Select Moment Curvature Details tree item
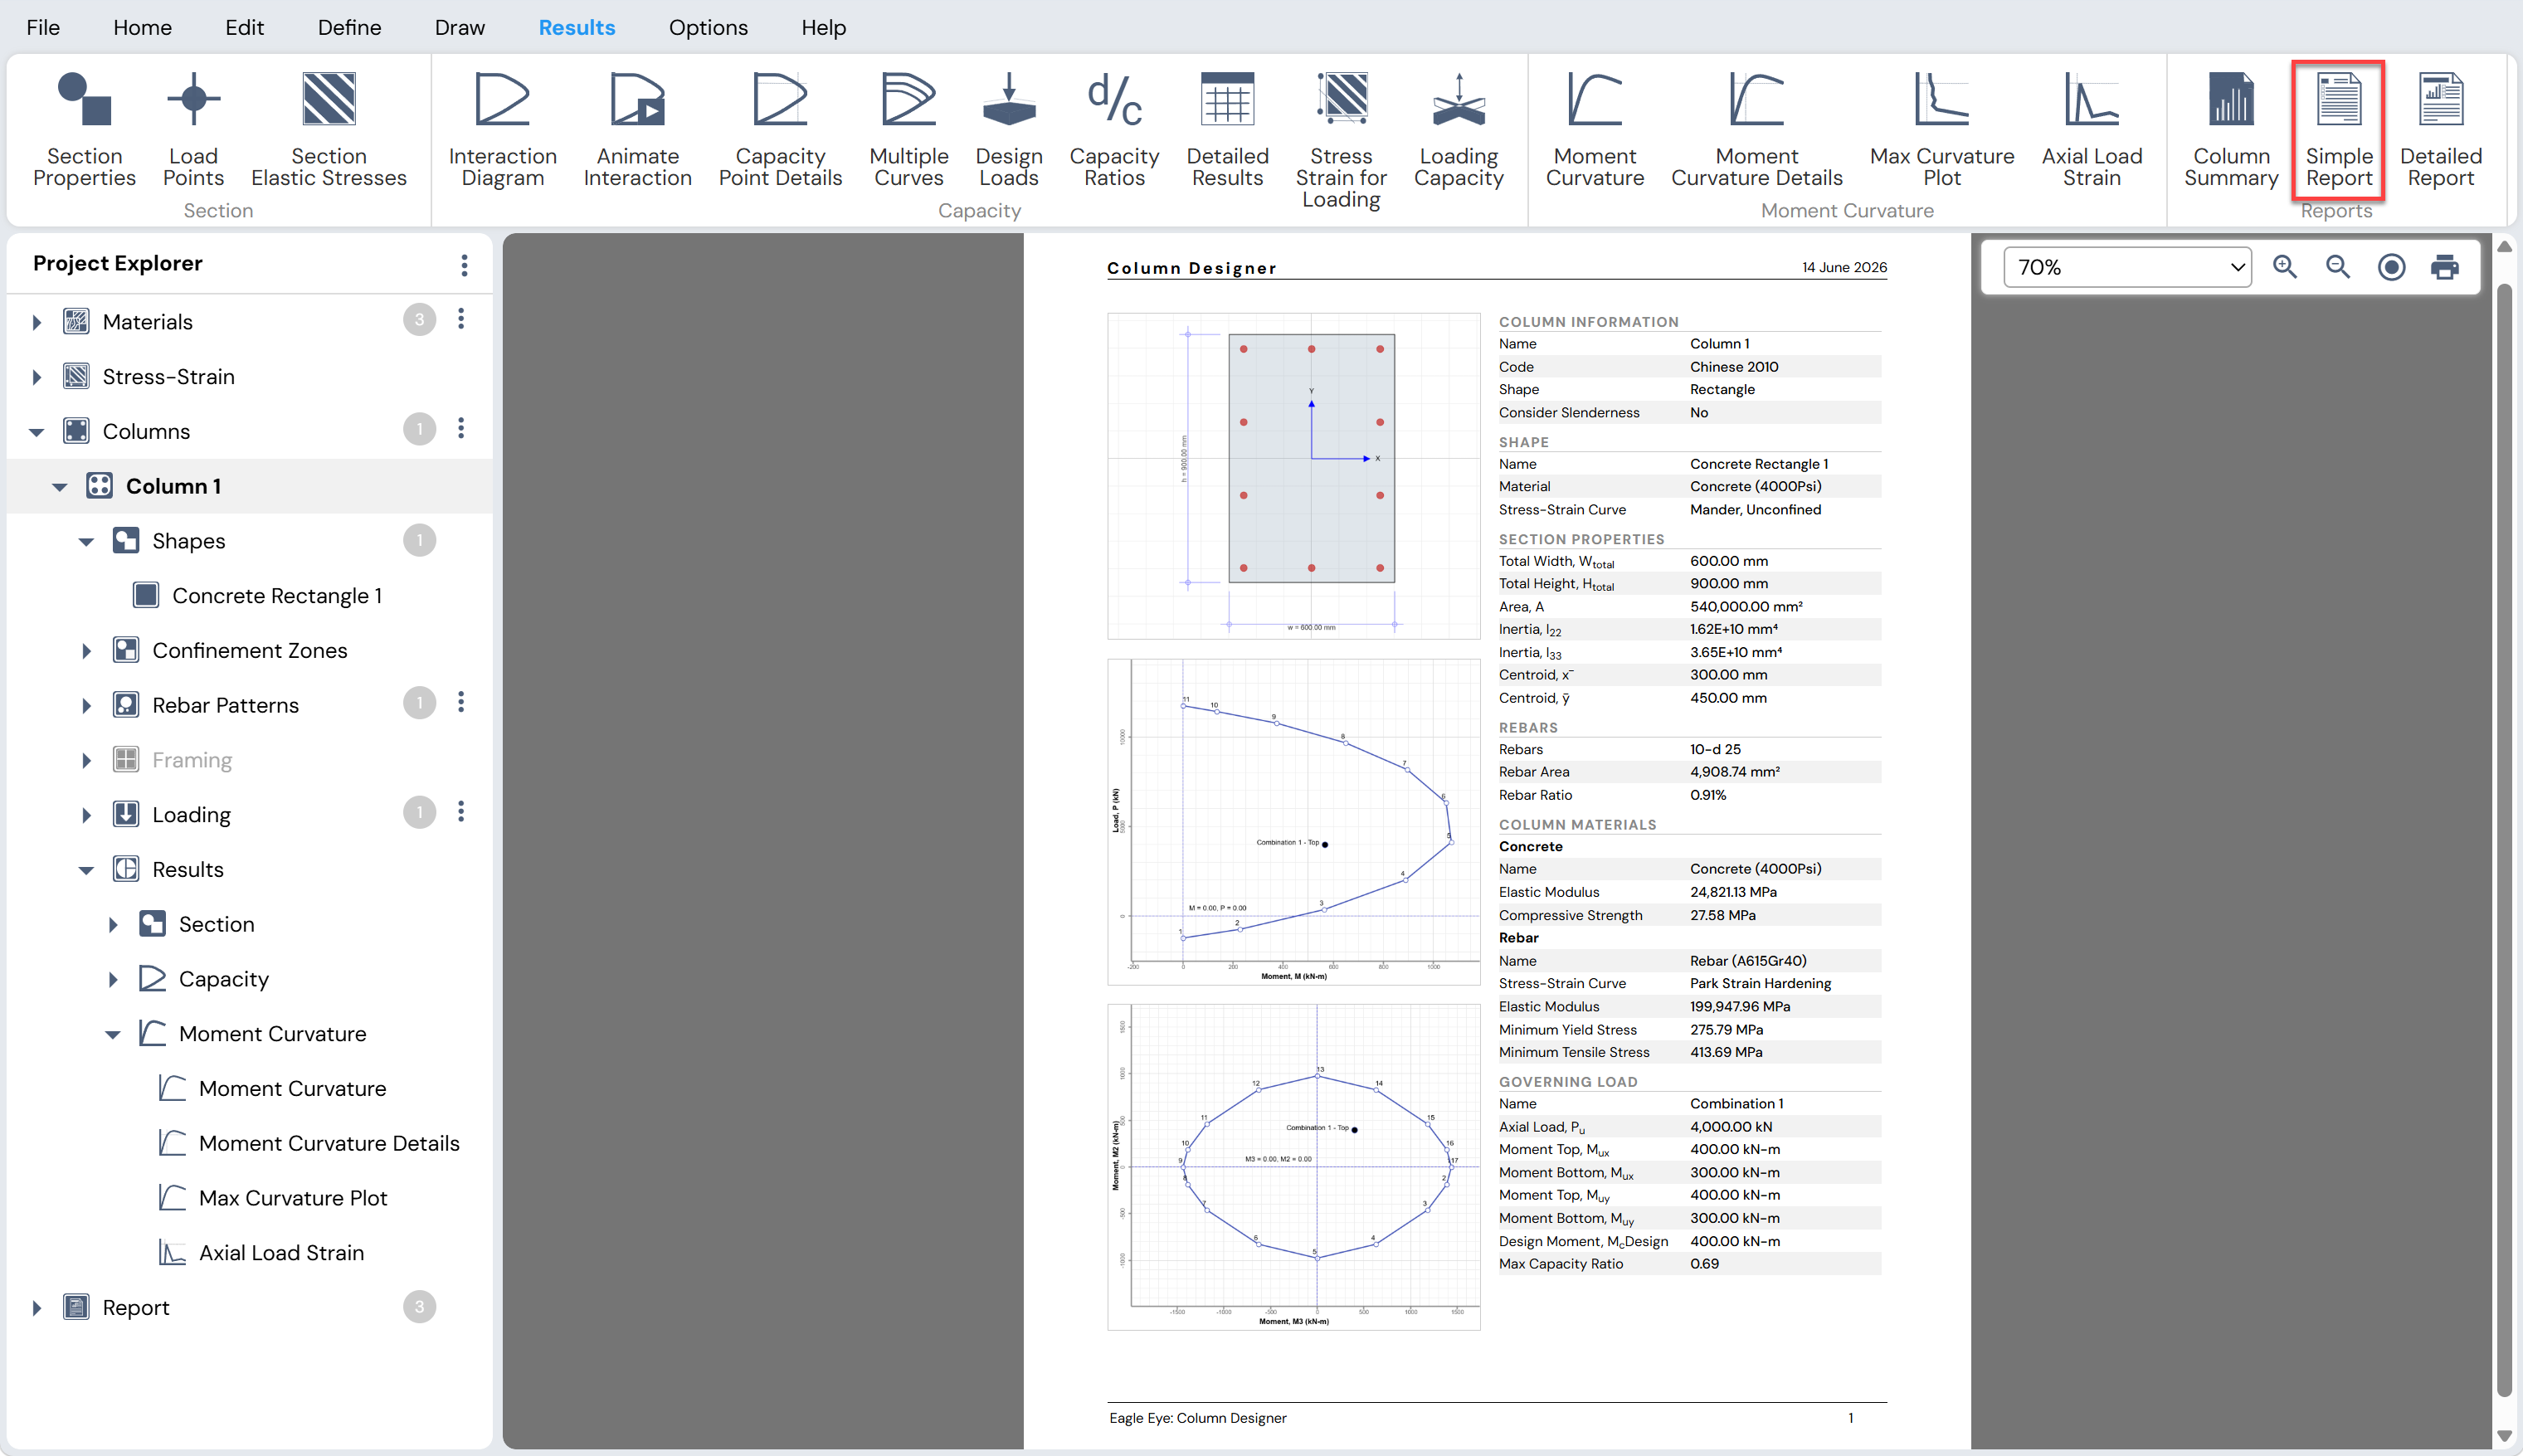 coord(329,1143)
